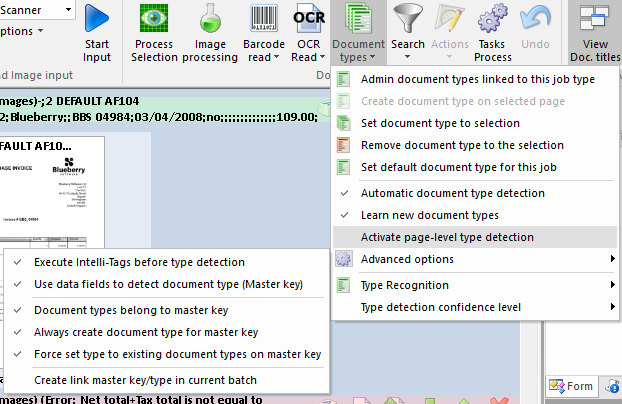Expand the Advanced options submenu
The height and width of the screenshot is (404, 622).
[406, 259]
